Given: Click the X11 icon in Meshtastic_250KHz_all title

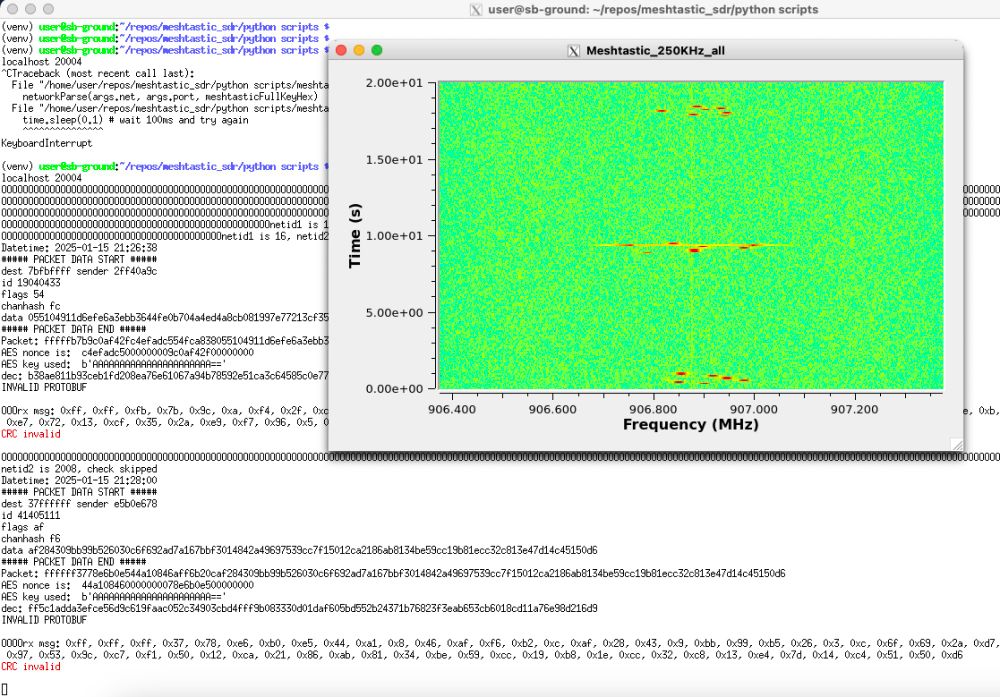Looking at the screenshot, I should 573,50.
